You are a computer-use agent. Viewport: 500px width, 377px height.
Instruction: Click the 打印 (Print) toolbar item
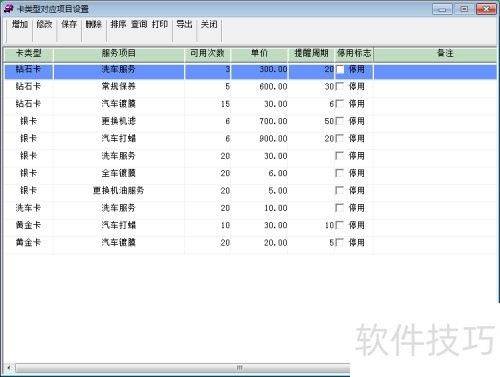[x=160, y=25]
